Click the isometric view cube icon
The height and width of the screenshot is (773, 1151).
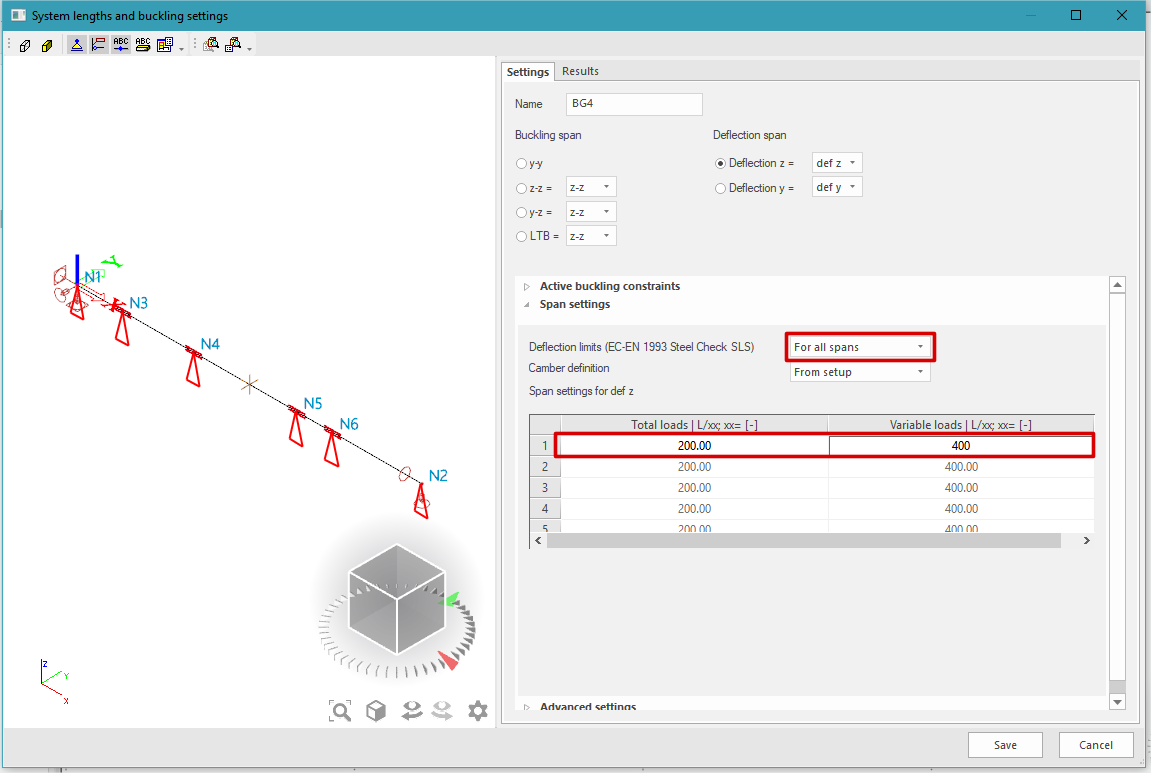click(x=376, y=710)
